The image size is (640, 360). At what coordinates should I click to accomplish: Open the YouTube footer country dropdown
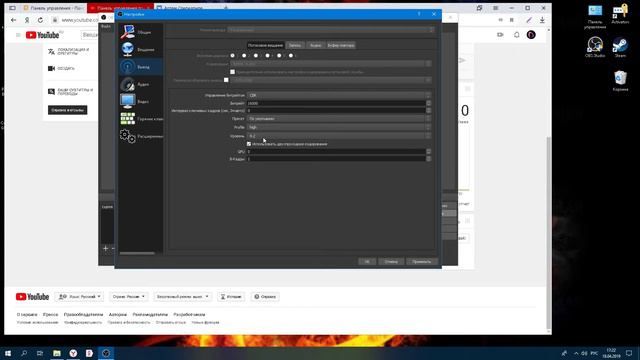[x=129, y=297]
